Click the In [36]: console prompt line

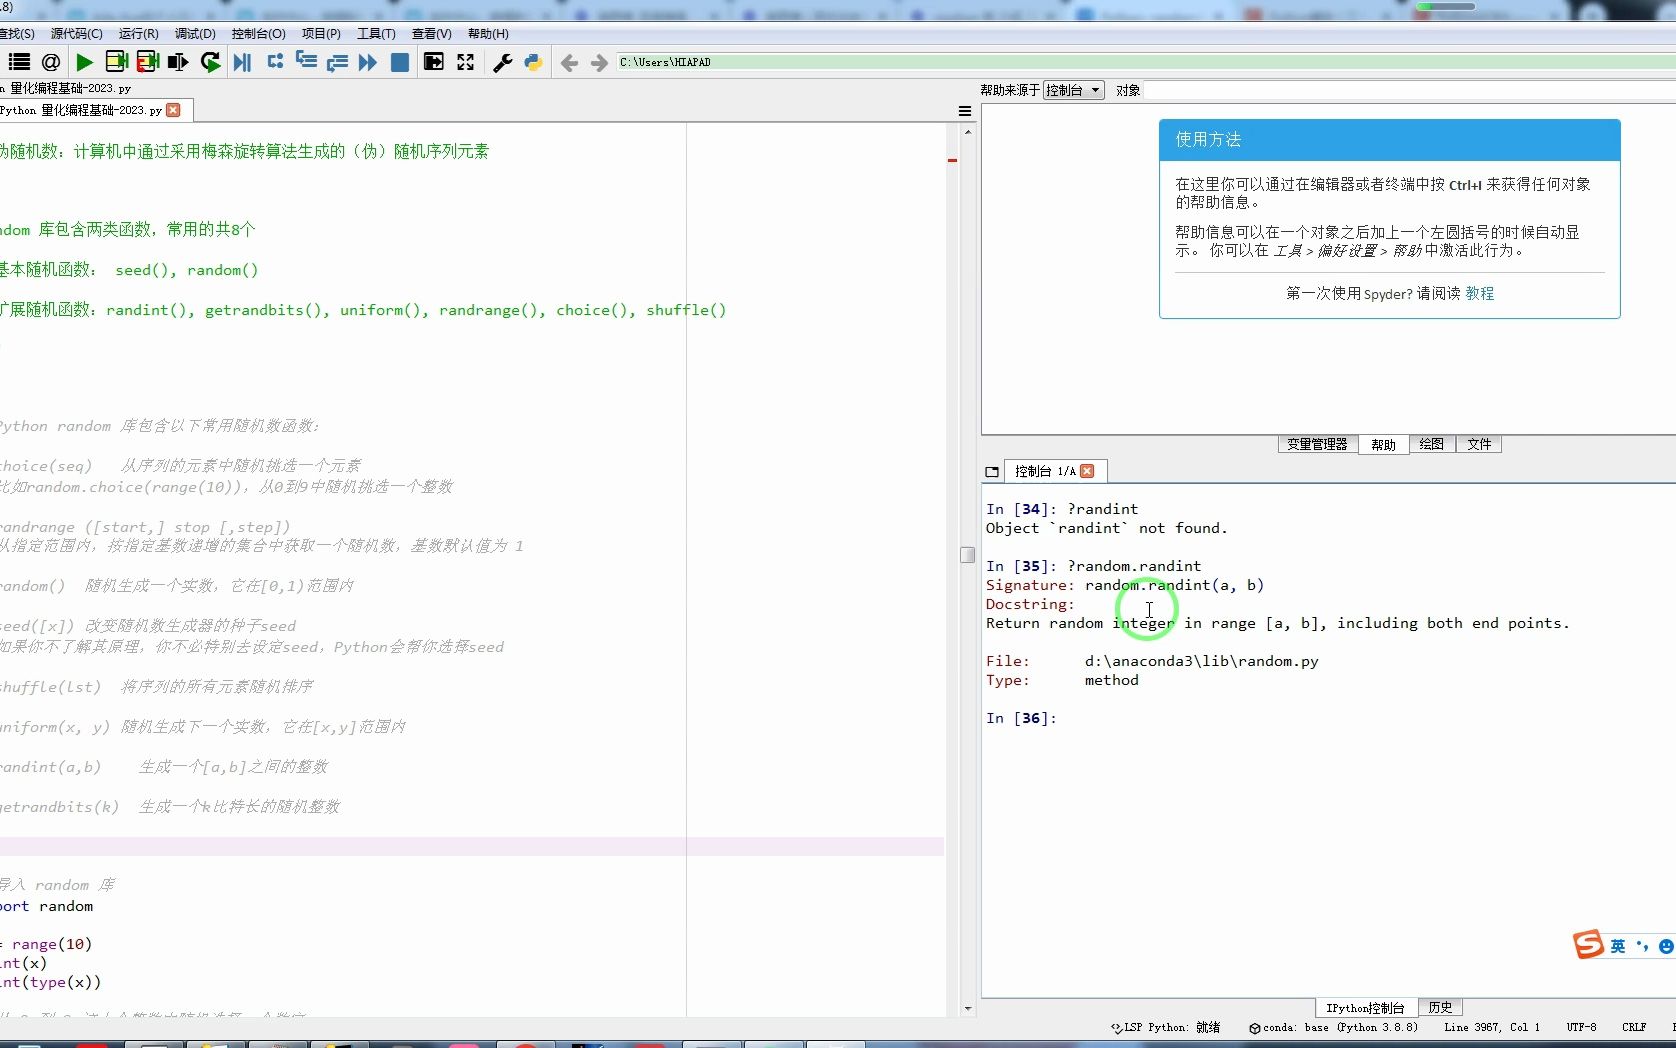point(1021,718)
